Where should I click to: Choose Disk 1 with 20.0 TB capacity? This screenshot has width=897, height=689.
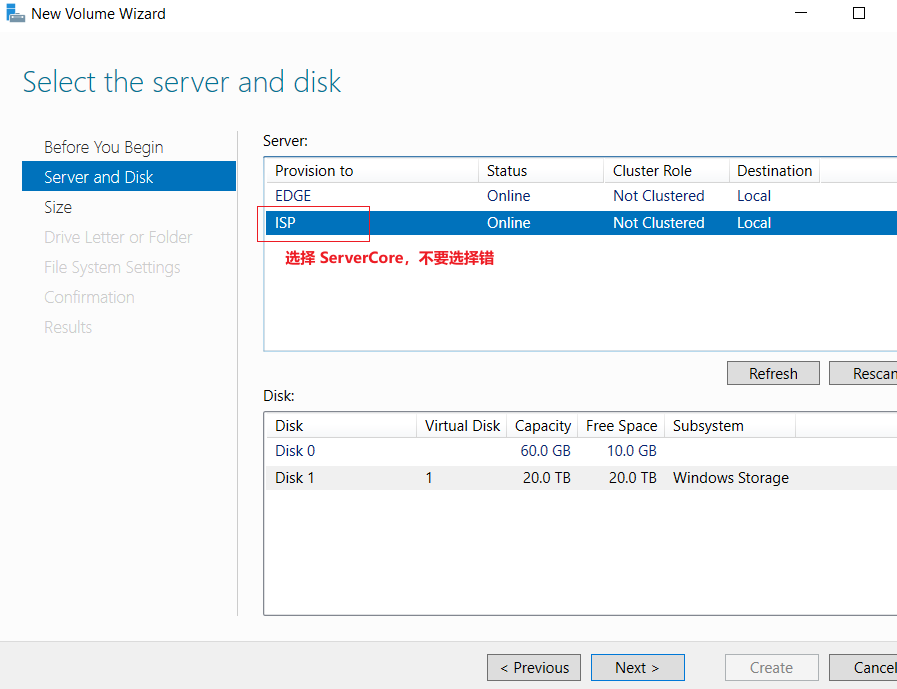click(x=581, y=478)
